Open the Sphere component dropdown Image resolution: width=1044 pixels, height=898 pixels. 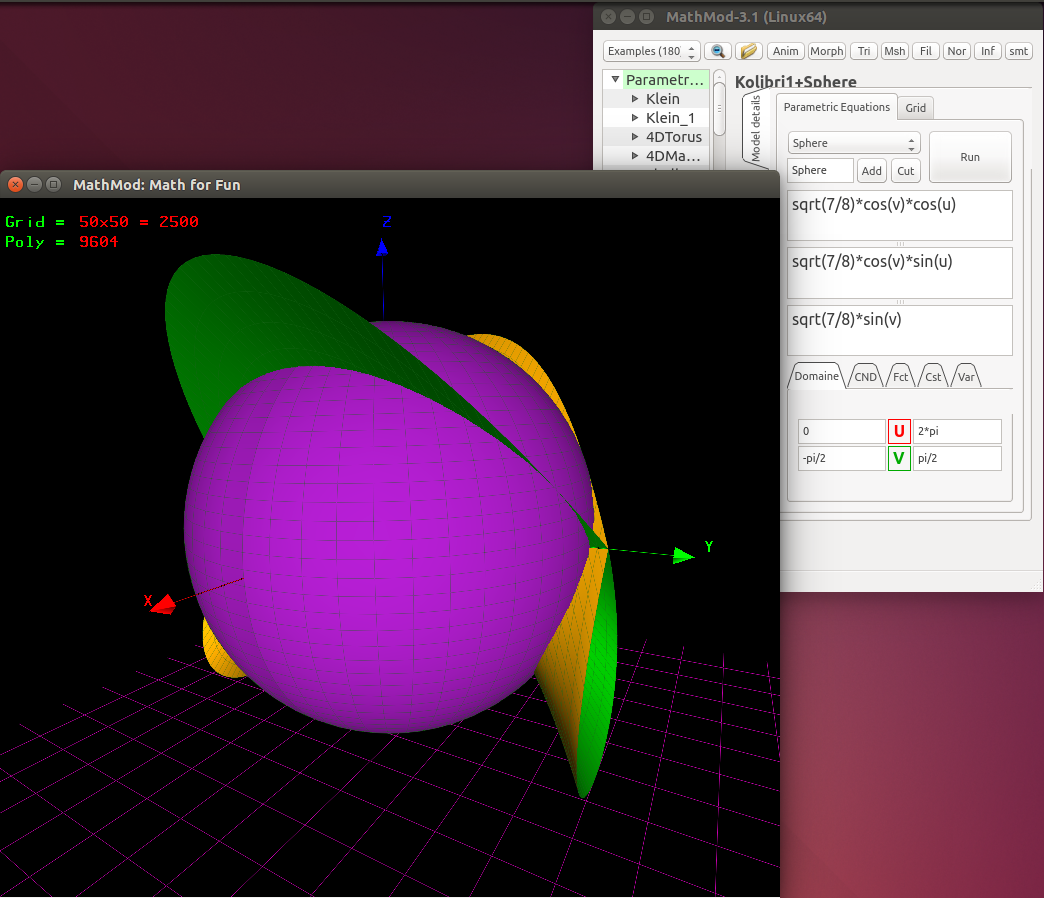point(854,143)
